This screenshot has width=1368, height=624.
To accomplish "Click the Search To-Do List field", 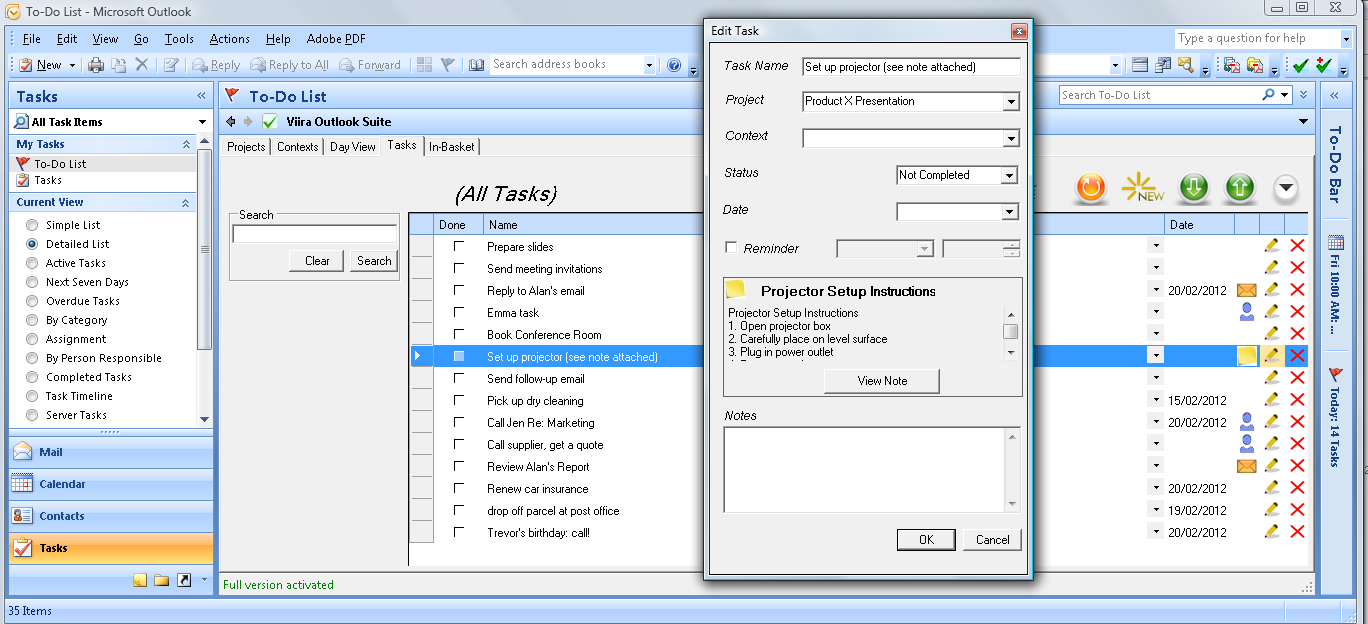I will (1160, 95).
